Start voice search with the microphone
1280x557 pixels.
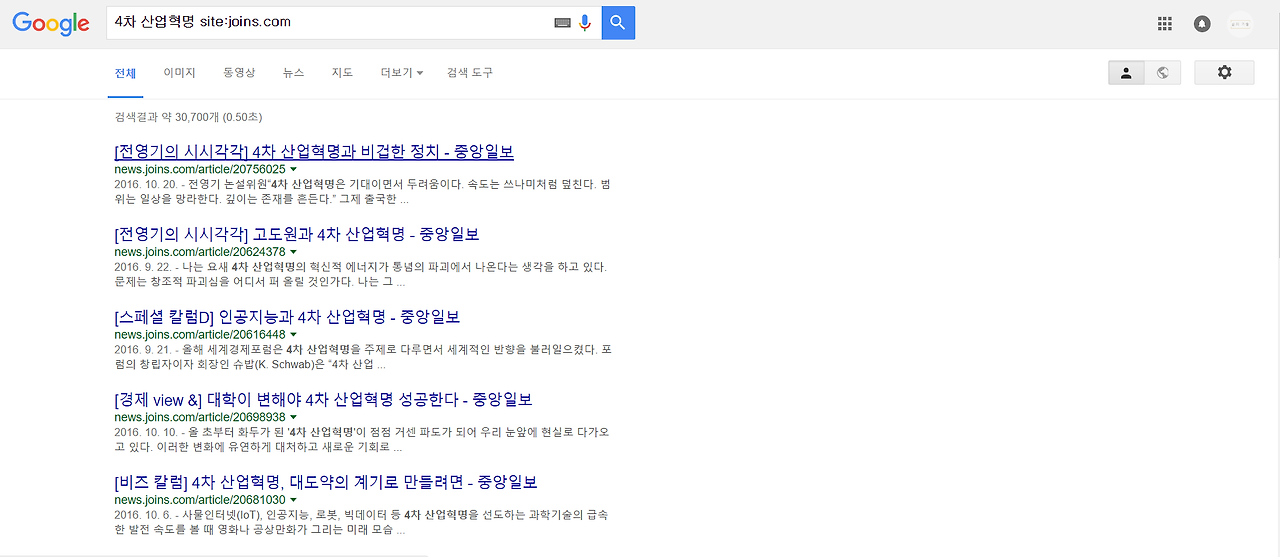click(585, 22)
